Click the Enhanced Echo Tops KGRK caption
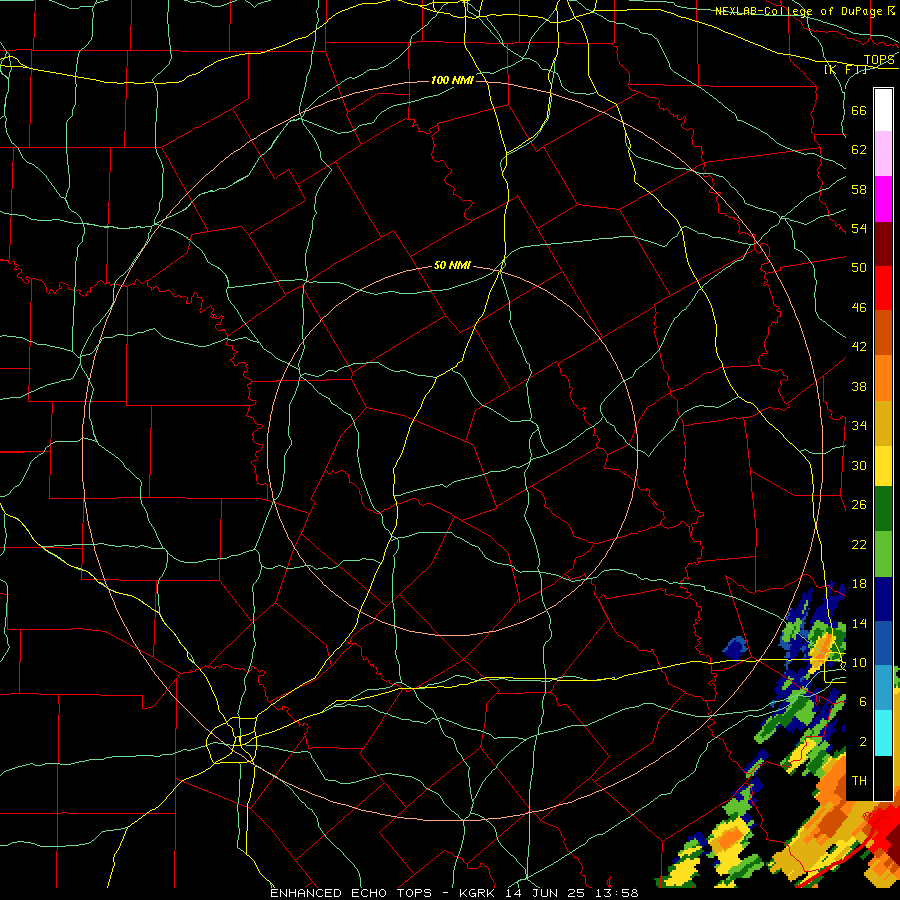Image resolution: width=900 pixels, height=900 pixels. coord(454,893)
